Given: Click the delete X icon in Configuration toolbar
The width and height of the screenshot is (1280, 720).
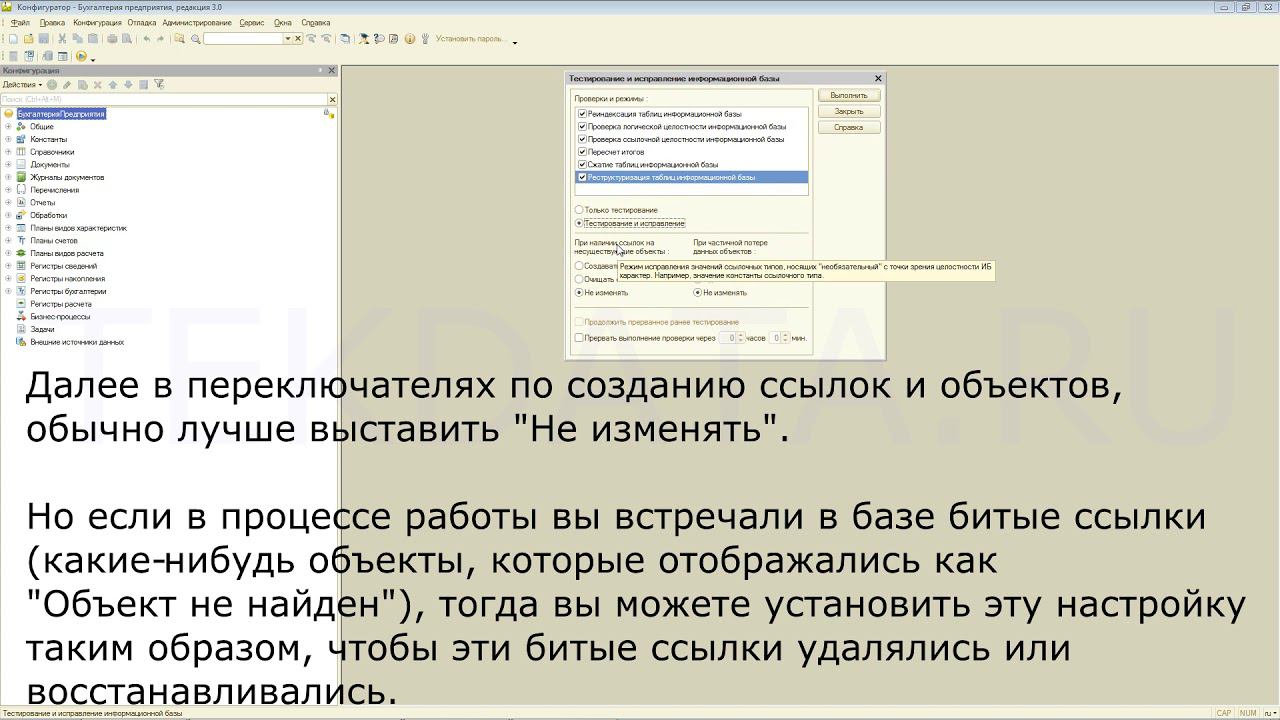Looking at the screenshot, I should tap(98, 85).
